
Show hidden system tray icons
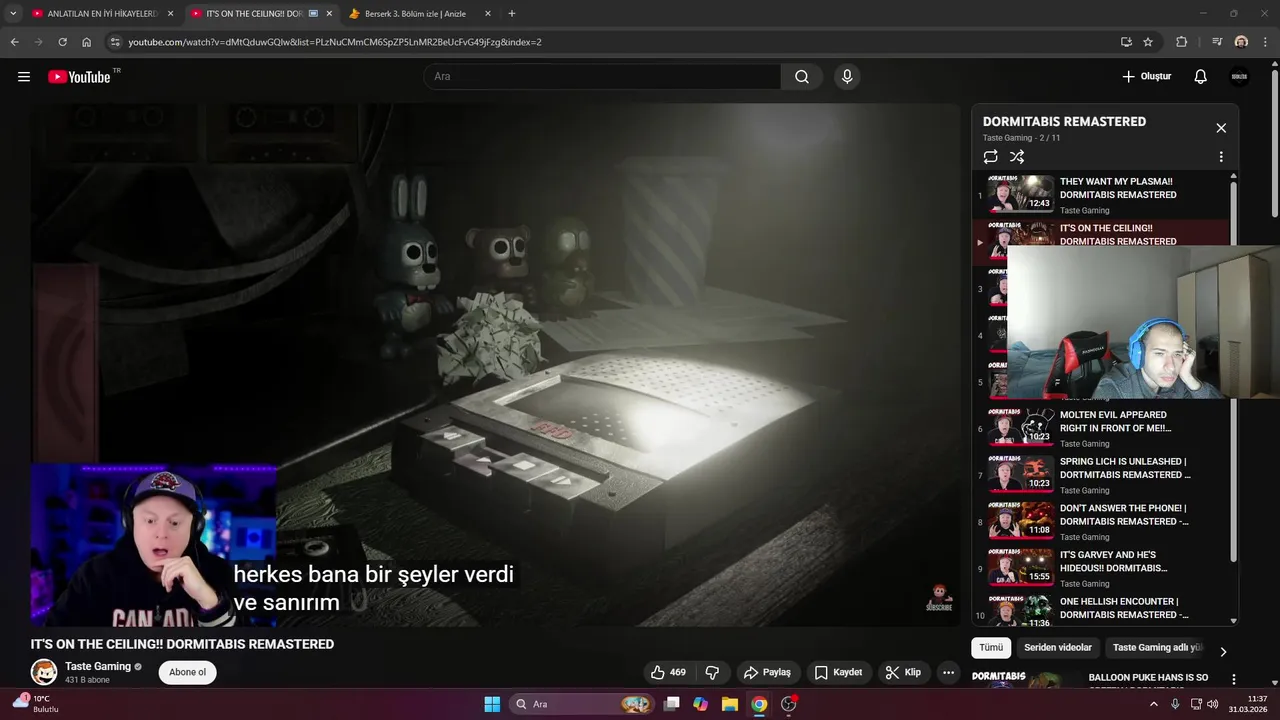[1153, 704]
